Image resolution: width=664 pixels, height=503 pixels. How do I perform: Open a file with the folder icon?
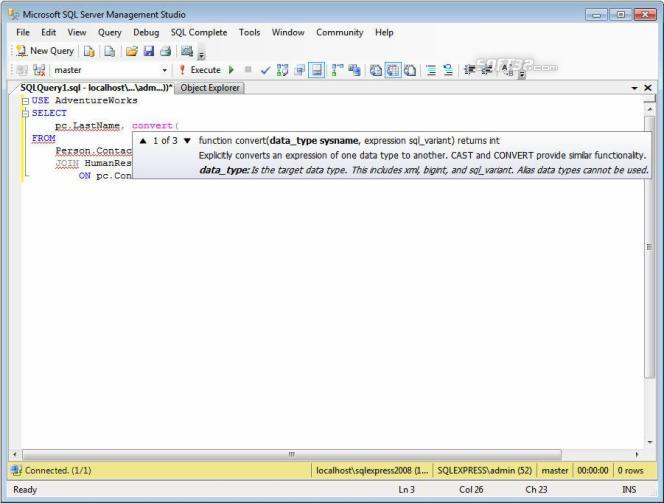132,51
